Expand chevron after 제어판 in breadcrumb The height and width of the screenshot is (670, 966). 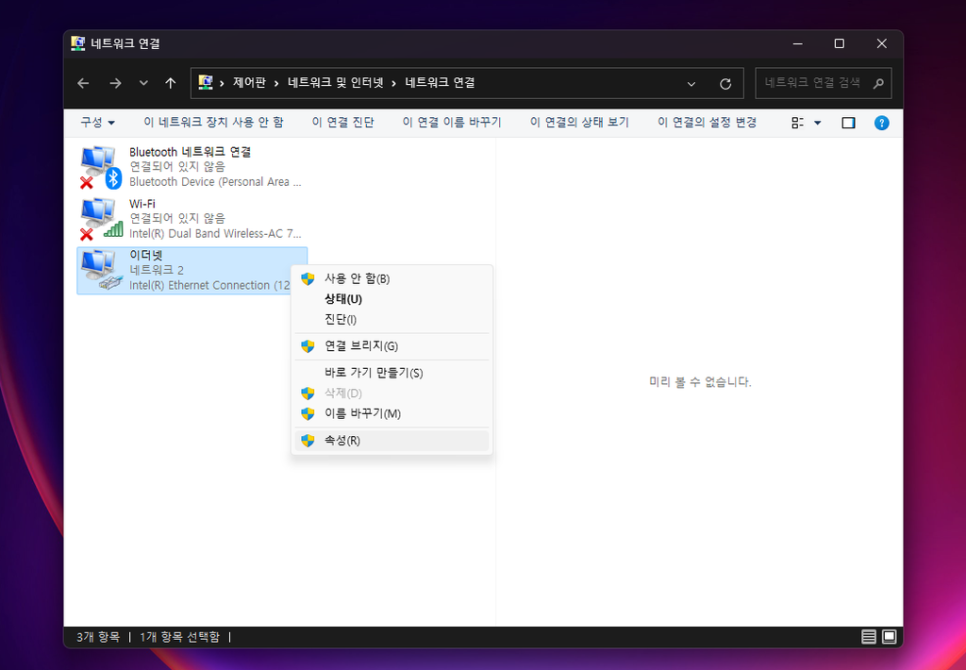(x=277, y=84)
